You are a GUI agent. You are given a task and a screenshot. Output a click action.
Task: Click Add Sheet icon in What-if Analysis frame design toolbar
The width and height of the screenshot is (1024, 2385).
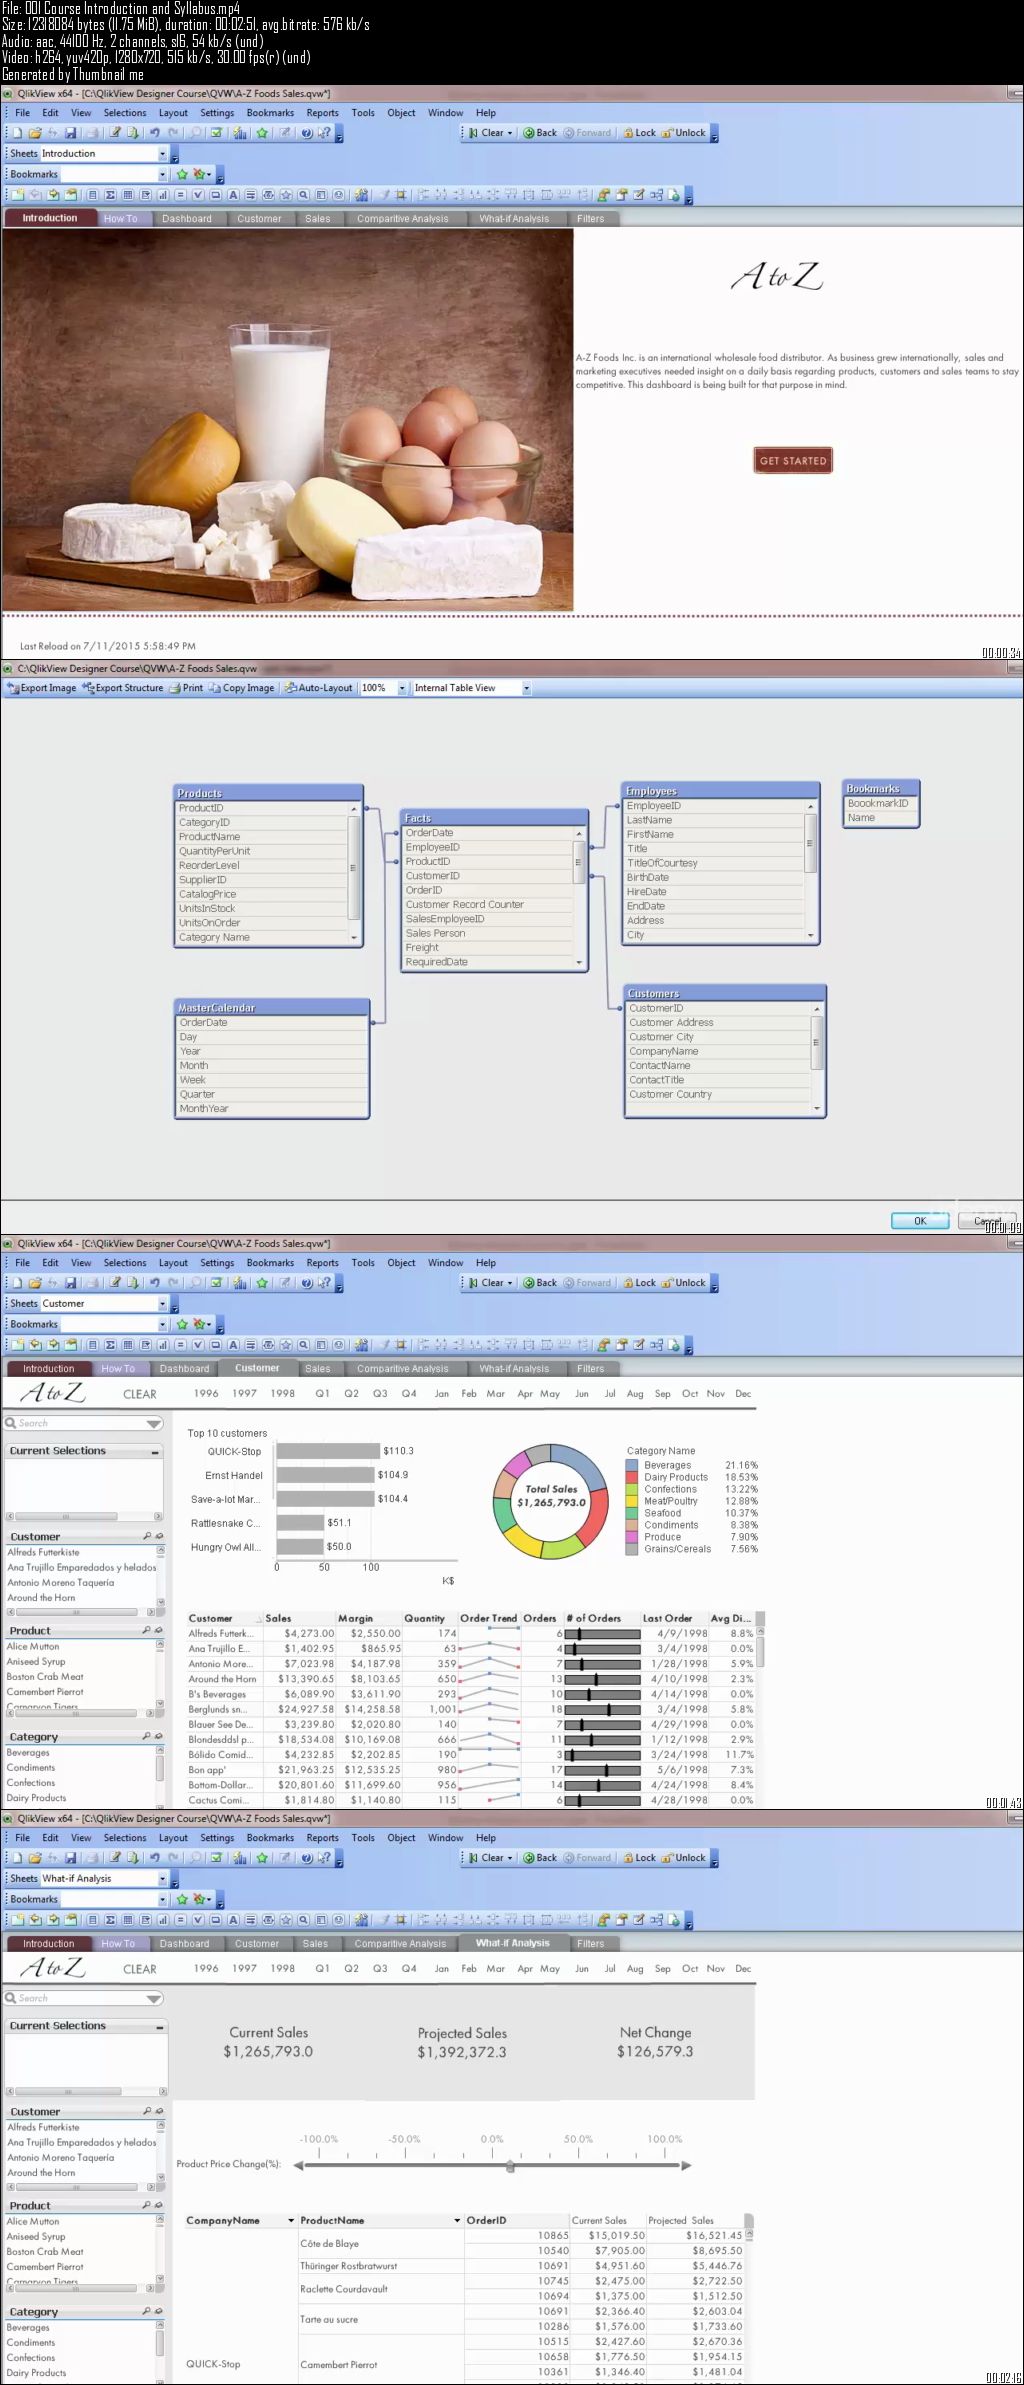pyautogui.click(x=17, y=1920)
